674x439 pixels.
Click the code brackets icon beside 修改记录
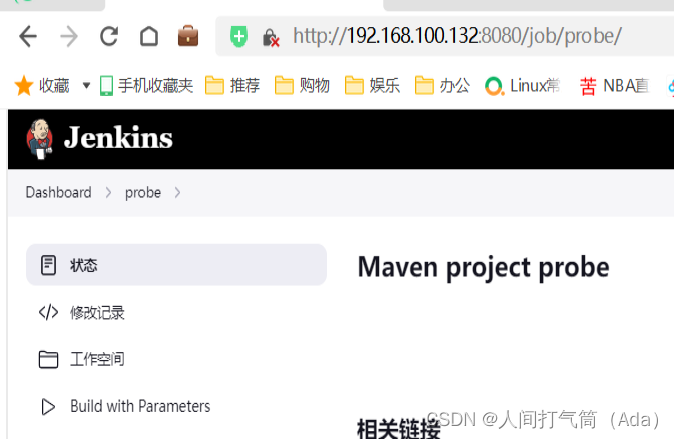(48, 312)
